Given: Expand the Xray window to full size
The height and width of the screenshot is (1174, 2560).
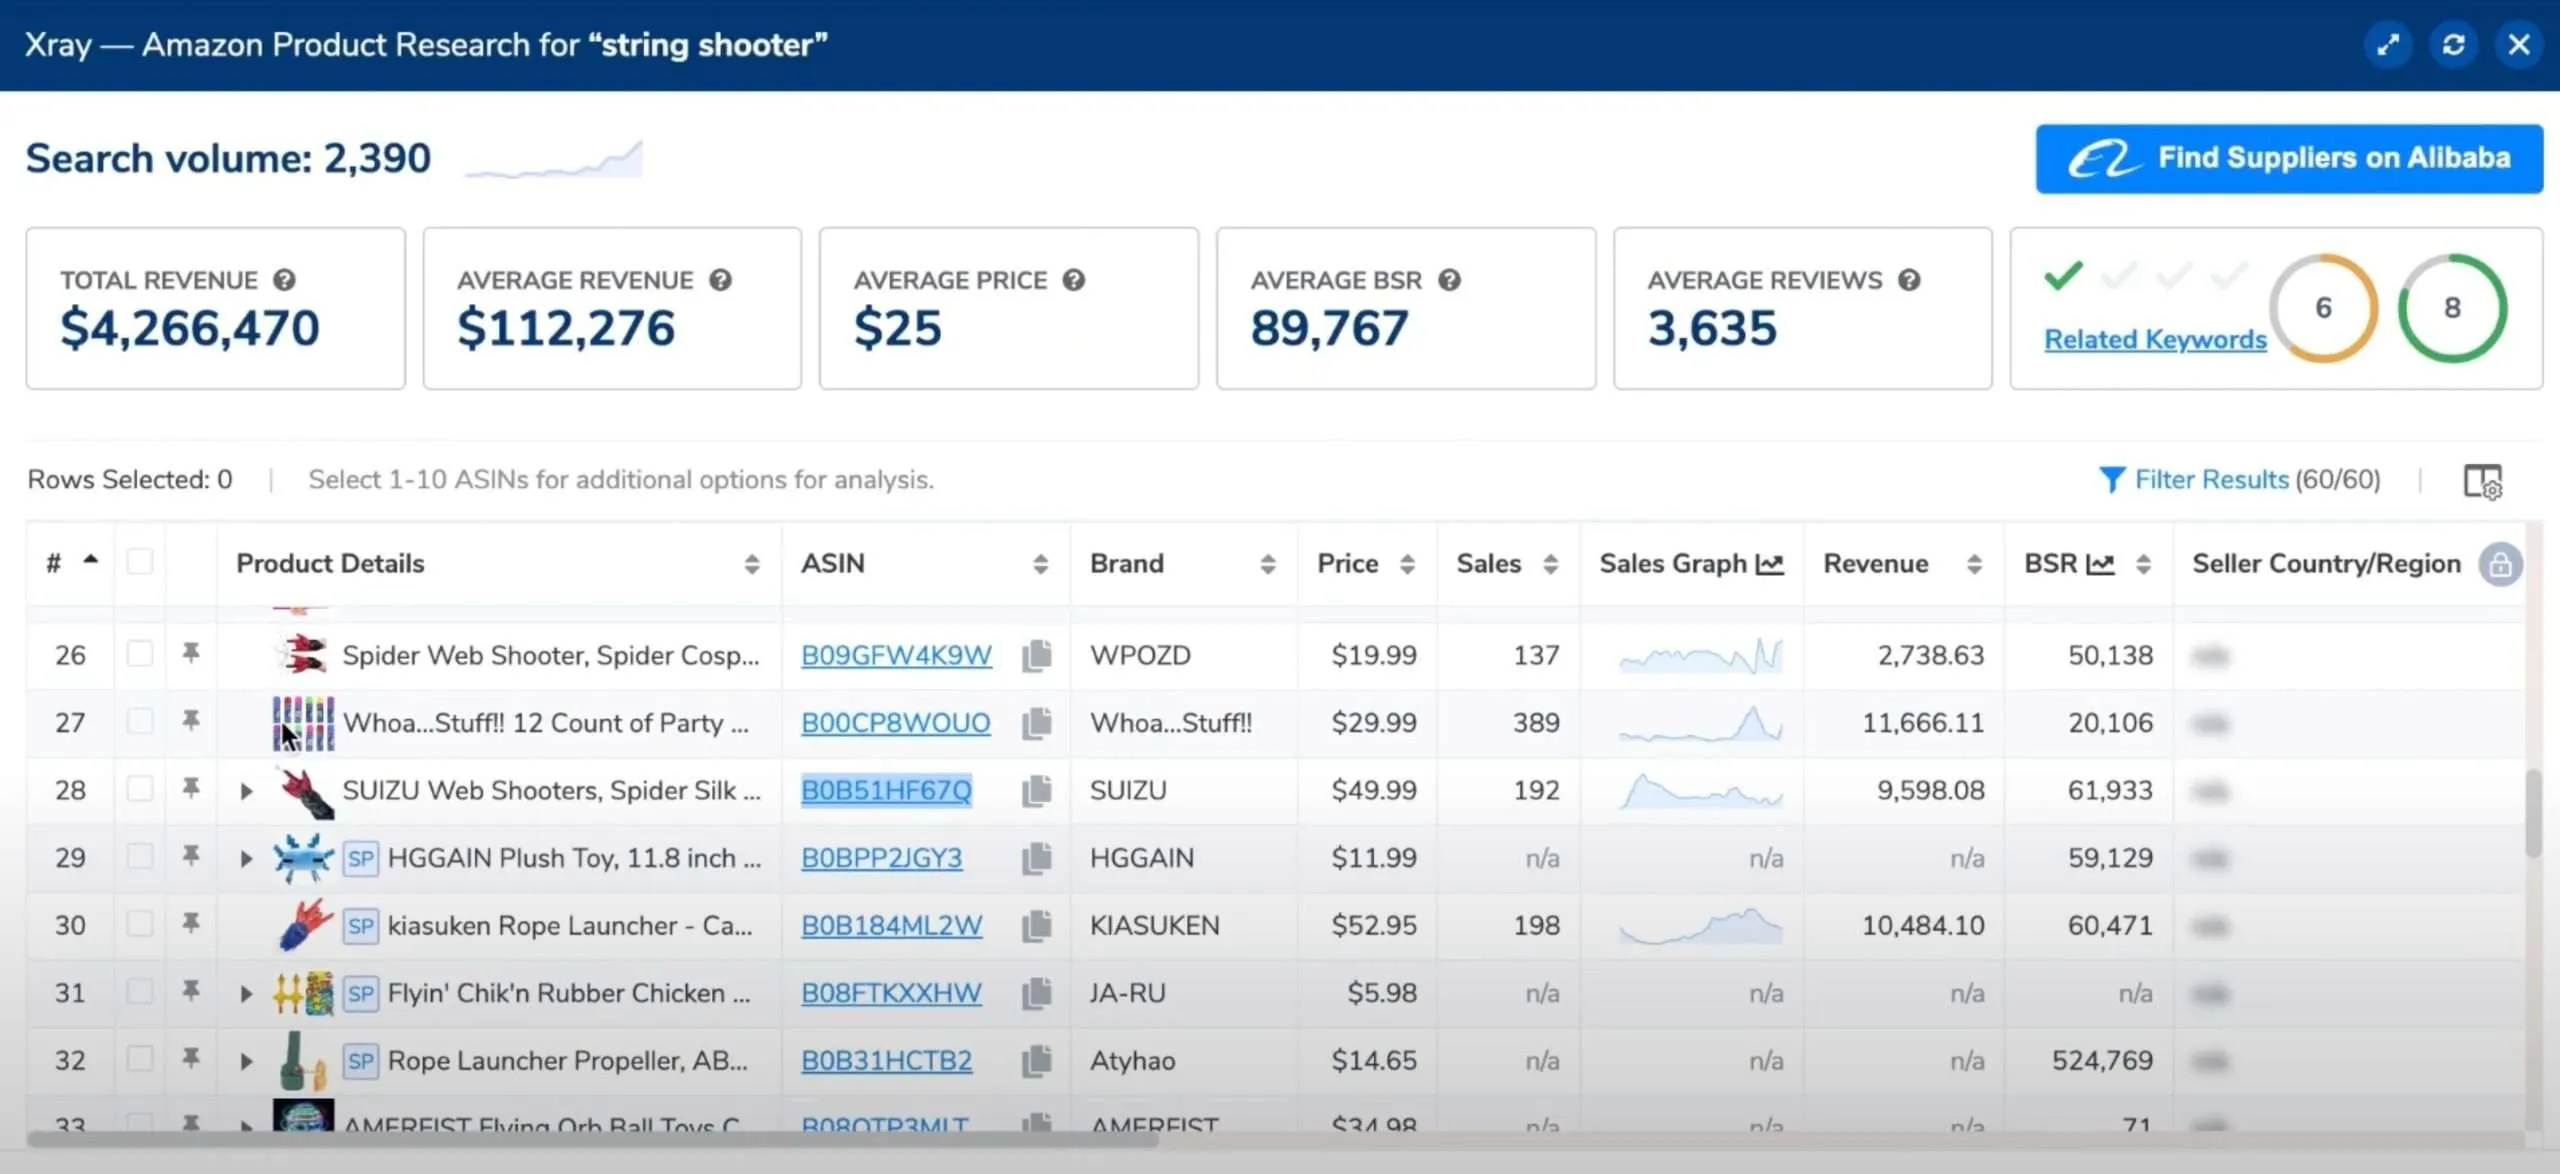Looking at the screenshot, I should [2388, 45].
